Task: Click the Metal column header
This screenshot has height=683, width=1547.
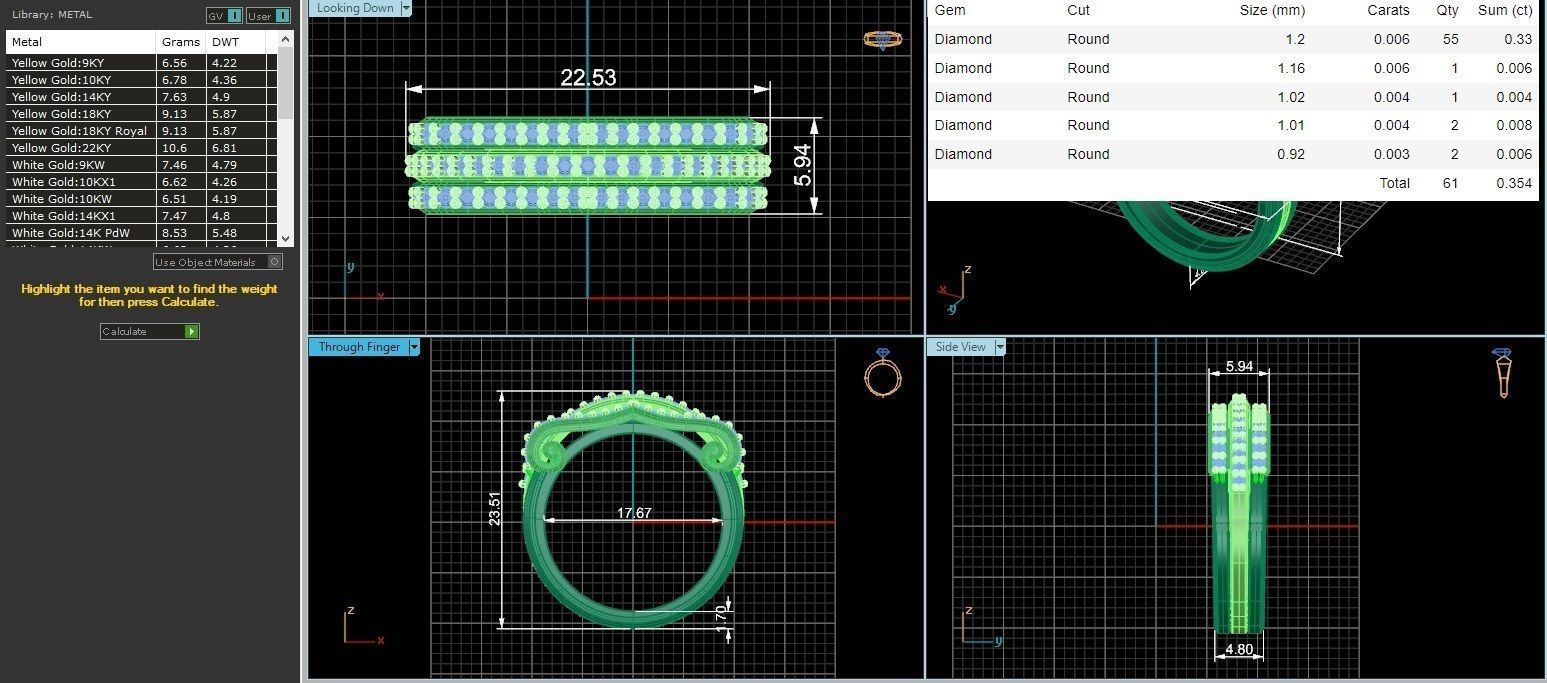Action: pyautogui.click(x=81, y=42)
